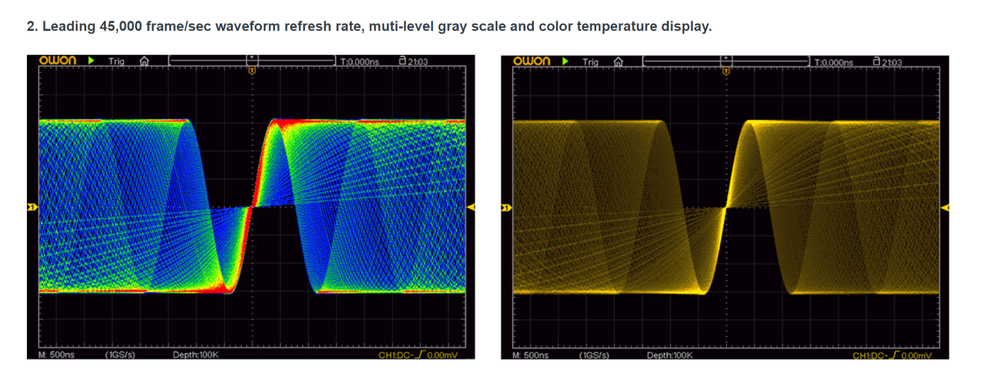
Task: Click green run arrow in yellow gray-scale screenshot
Action: (x=565, y=61)
